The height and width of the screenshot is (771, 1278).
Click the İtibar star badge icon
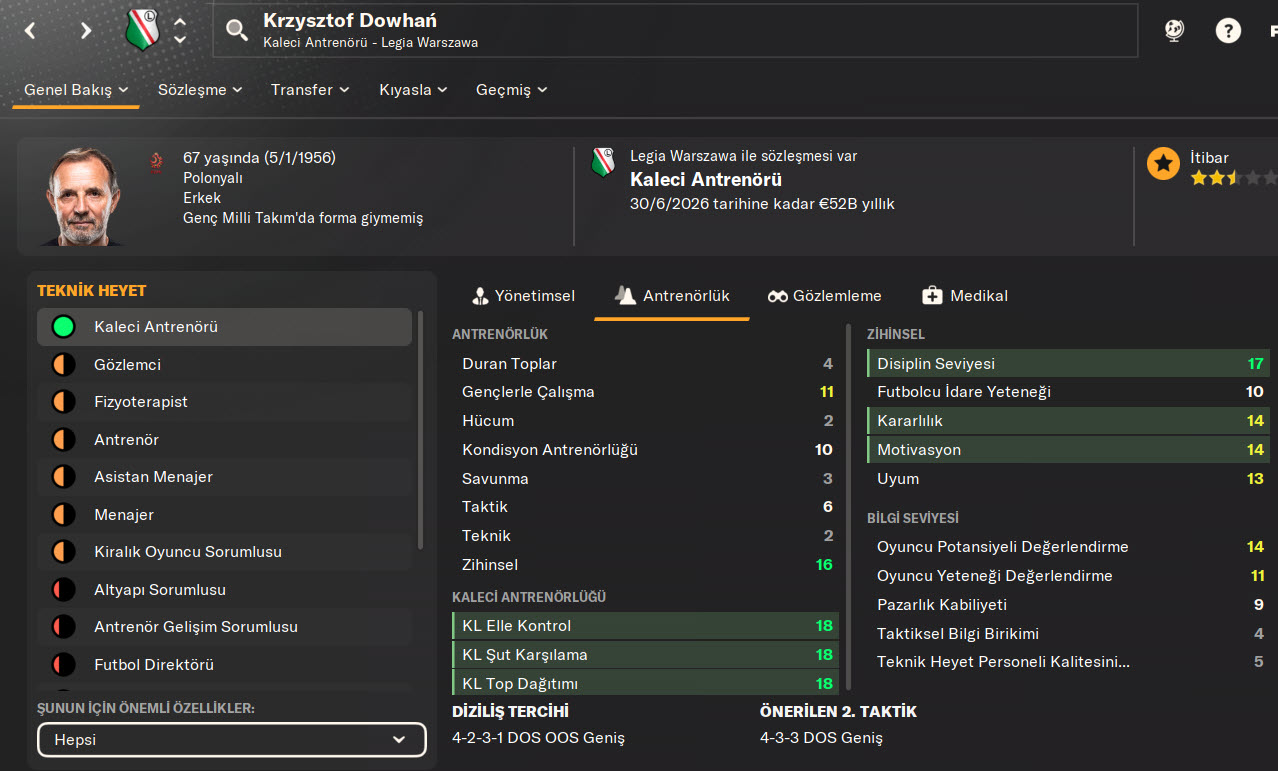1163,163
